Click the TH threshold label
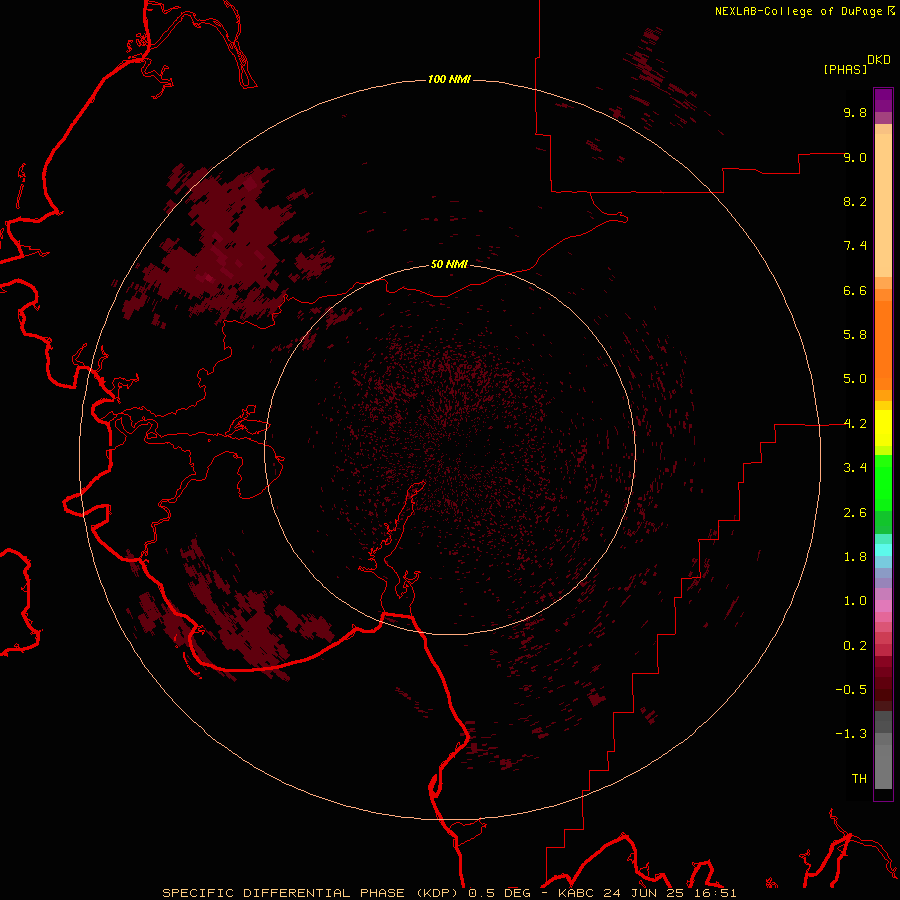Image resolution: width=900 pixels, height=900 pixels. (859, 779)
